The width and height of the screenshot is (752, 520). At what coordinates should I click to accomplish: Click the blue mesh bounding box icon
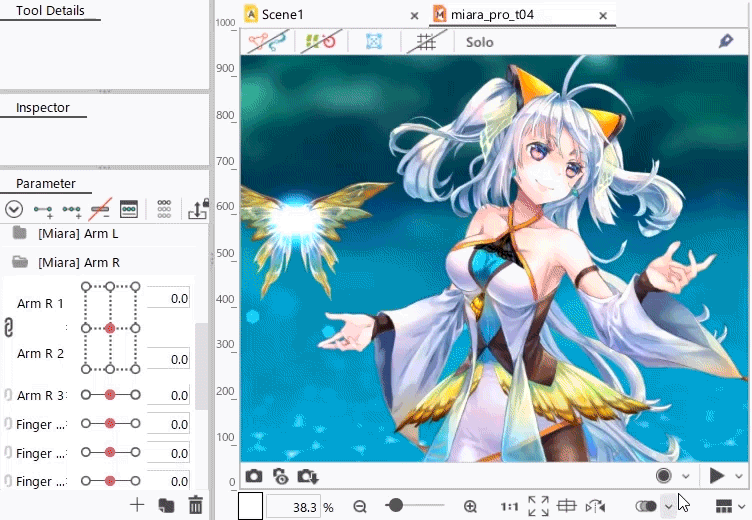tap(374, 42)
